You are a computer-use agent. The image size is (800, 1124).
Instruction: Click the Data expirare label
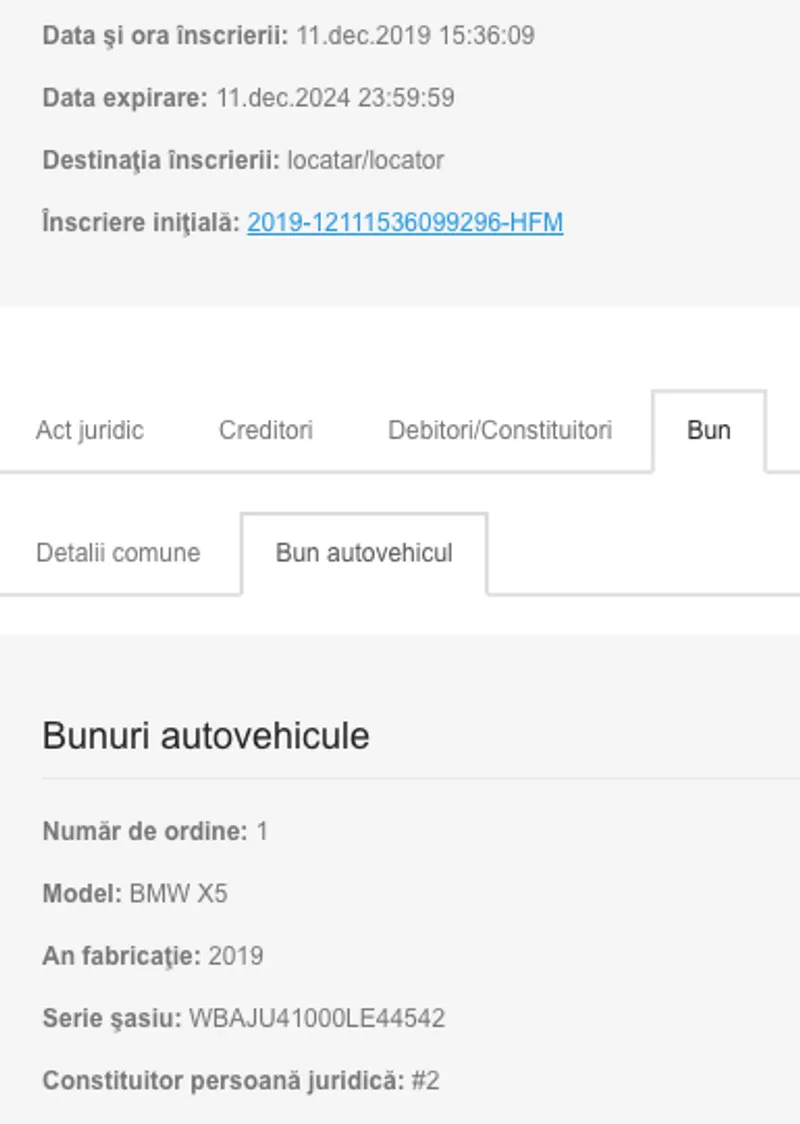[125, 98]
